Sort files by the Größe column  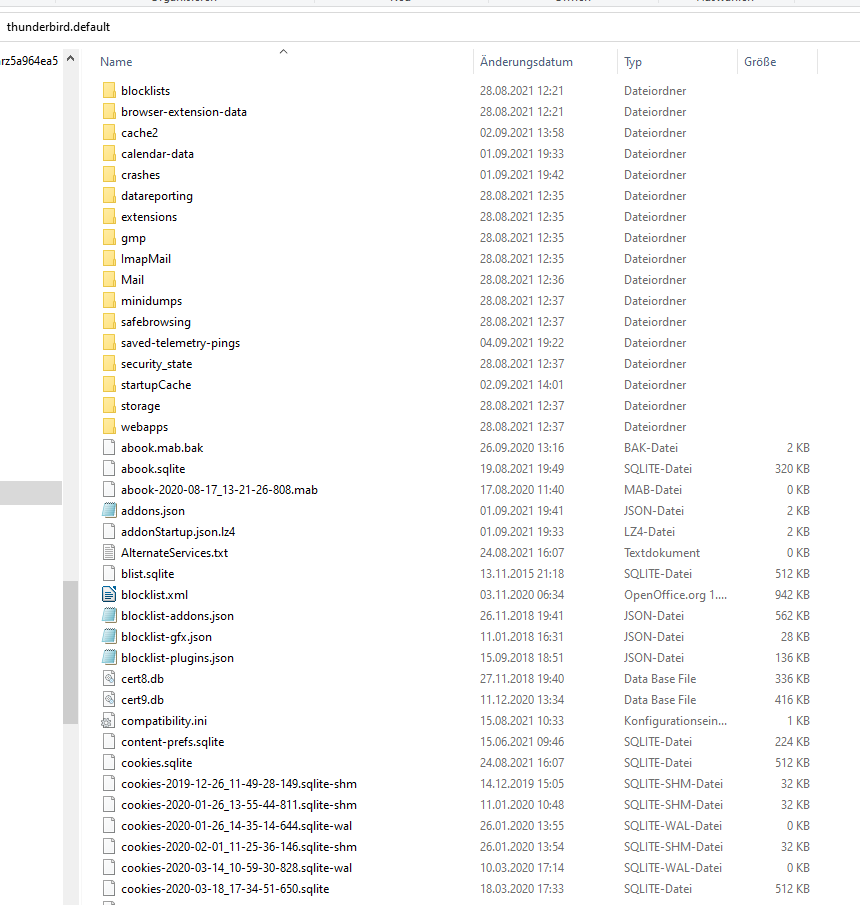760,62
